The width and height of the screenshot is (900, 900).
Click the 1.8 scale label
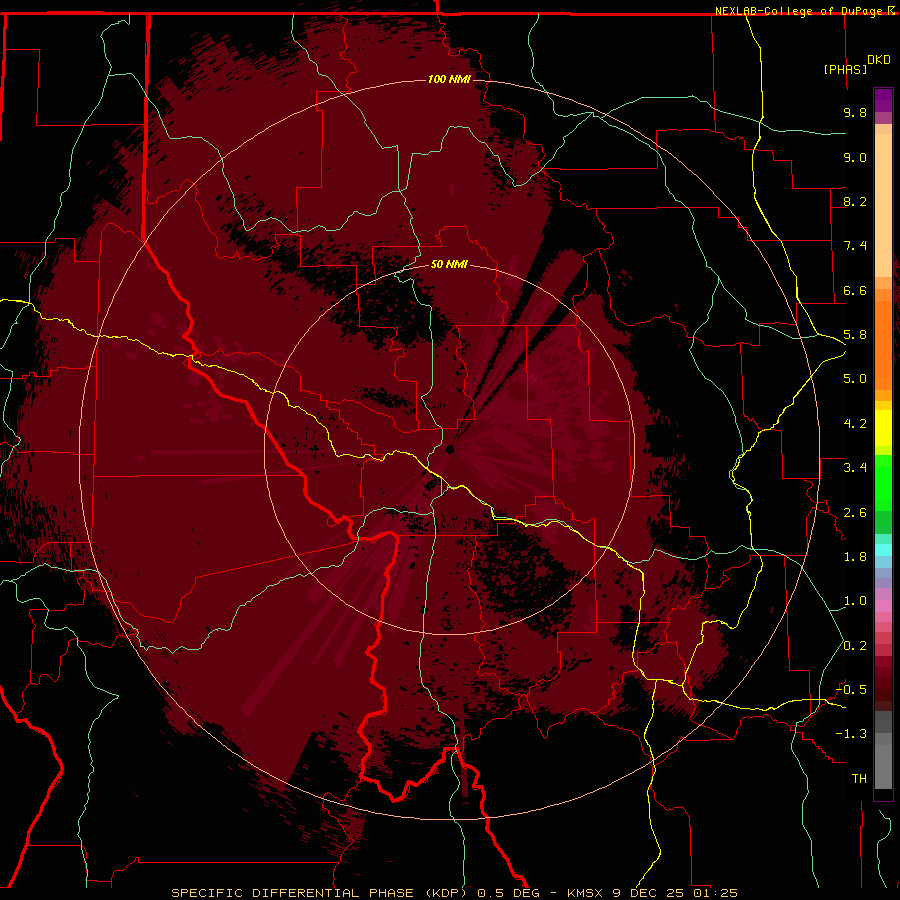click(x=855, y=557)
